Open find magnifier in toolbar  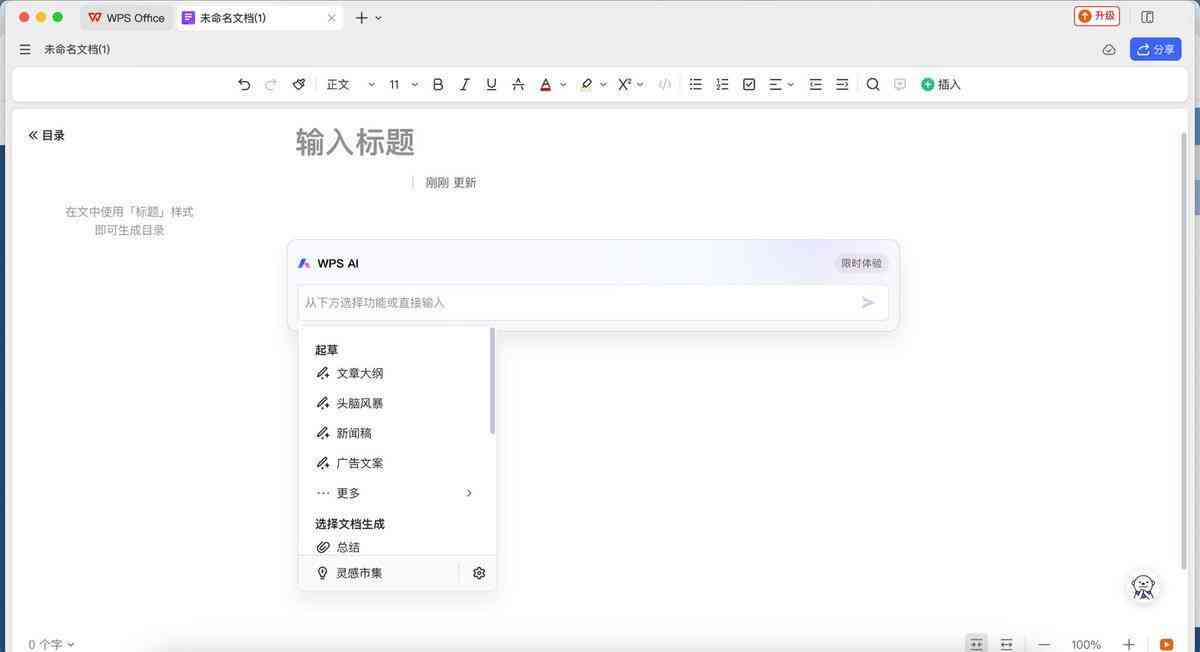click(873, 85)
